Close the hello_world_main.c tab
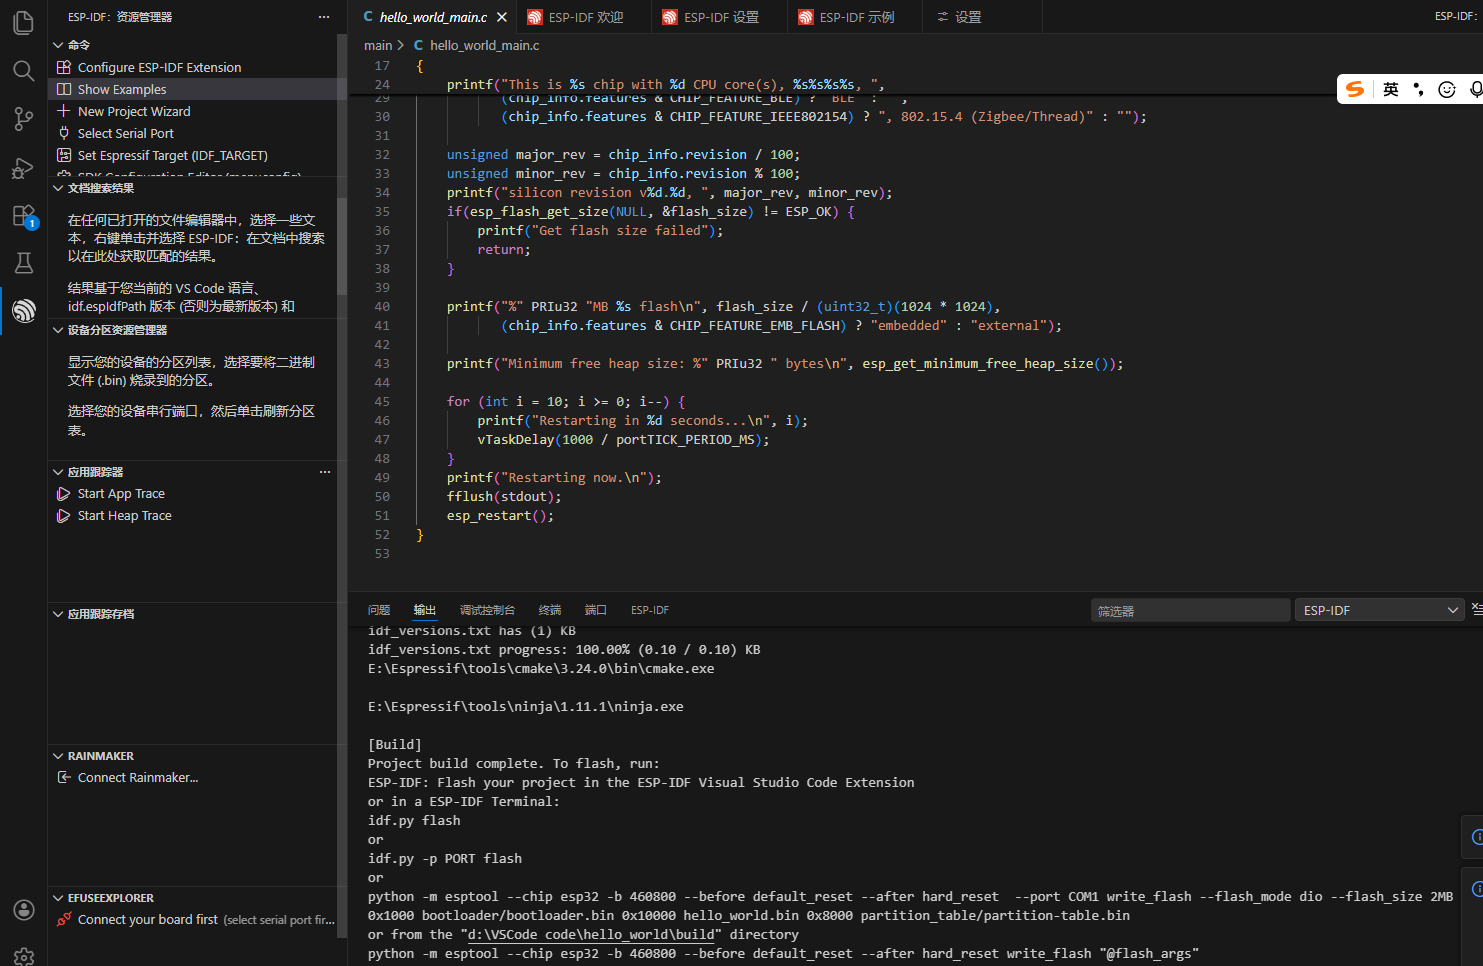 [x=502, y=17]
